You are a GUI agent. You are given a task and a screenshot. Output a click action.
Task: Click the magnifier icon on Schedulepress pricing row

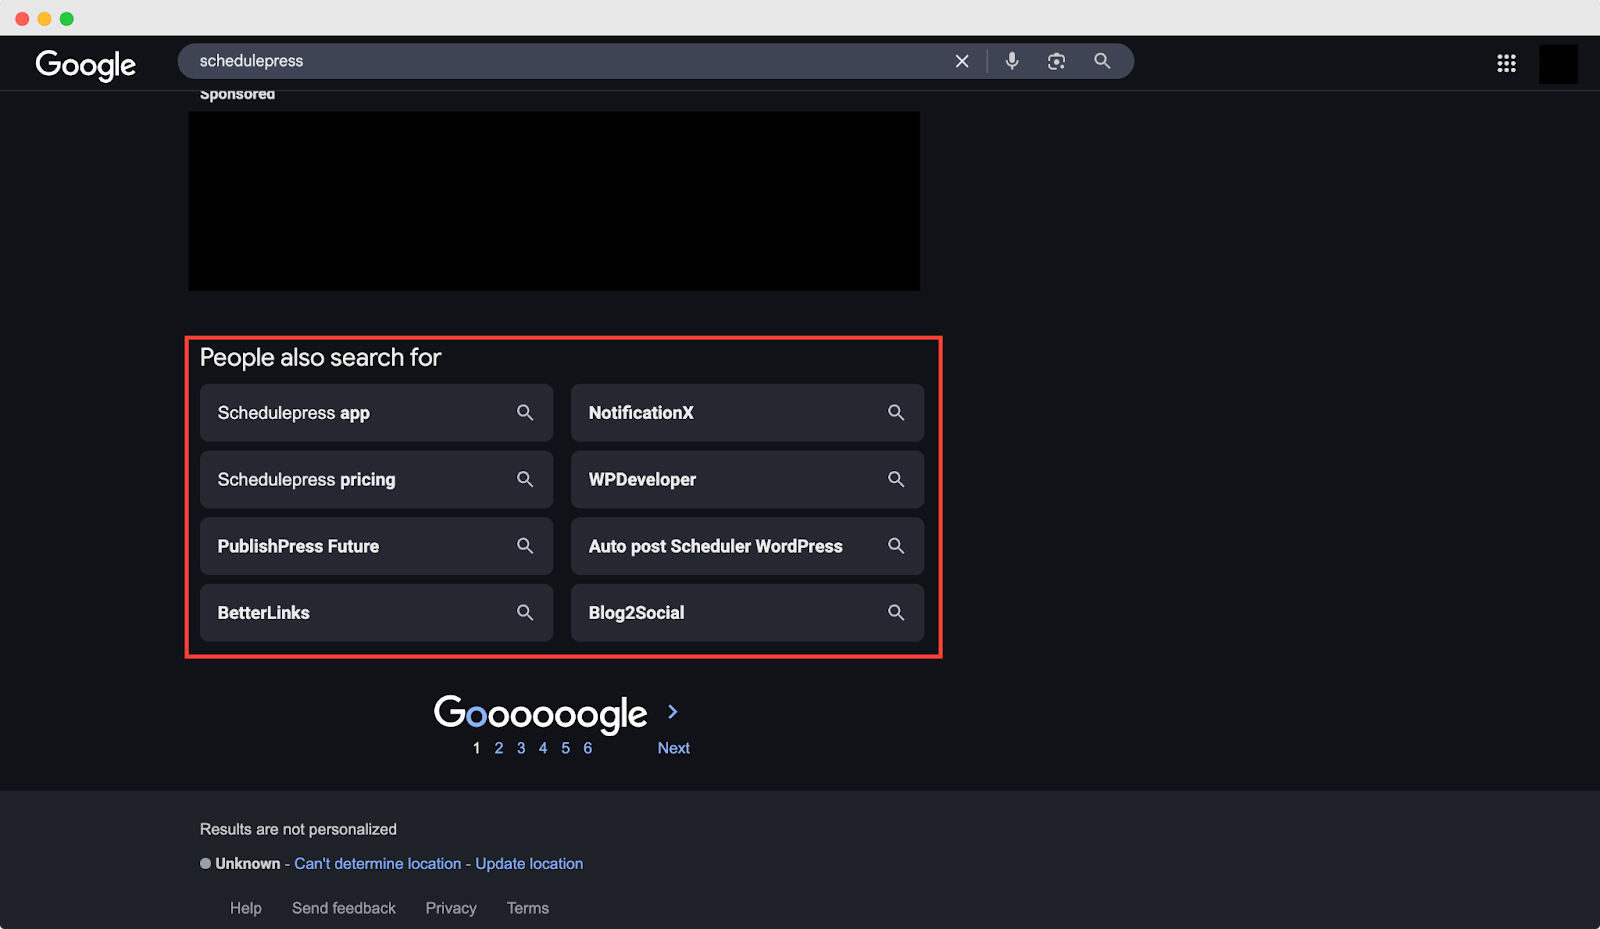coord(525,480)
